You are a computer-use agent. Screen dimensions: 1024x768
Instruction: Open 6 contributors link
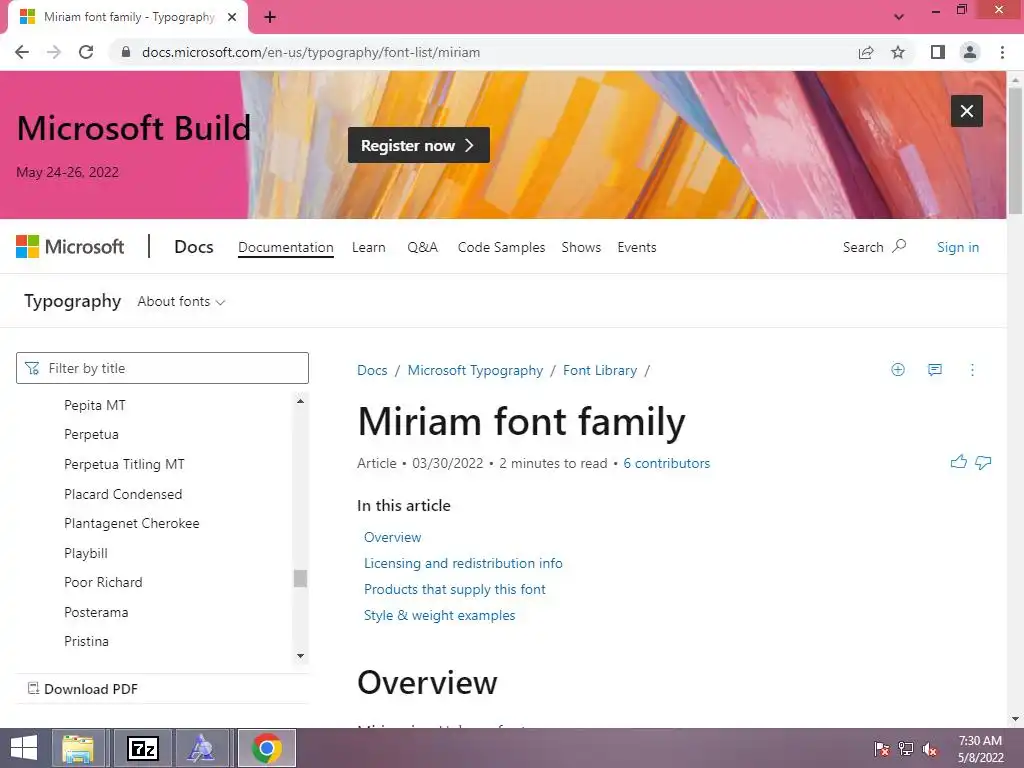coord(666,463)
